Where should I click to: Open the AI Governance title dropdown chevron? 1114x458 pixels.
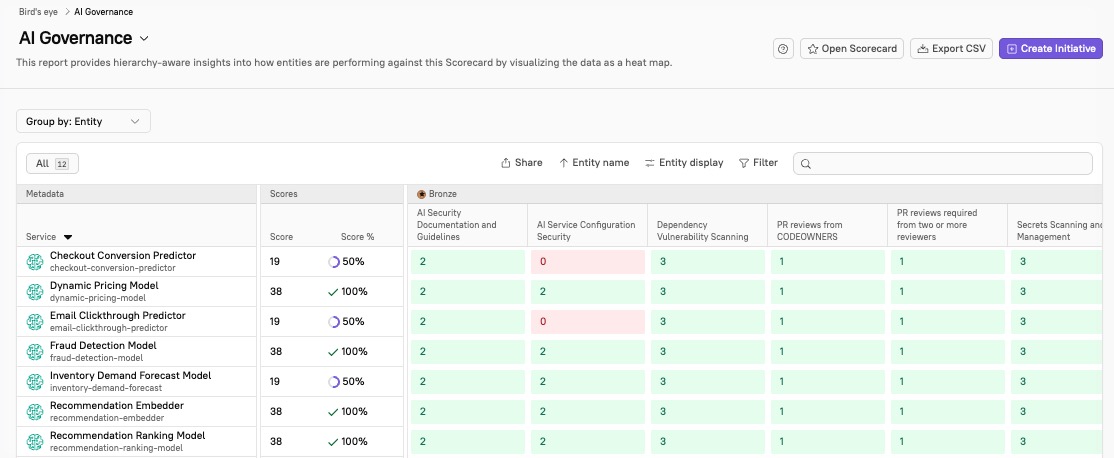pos(144,38)
